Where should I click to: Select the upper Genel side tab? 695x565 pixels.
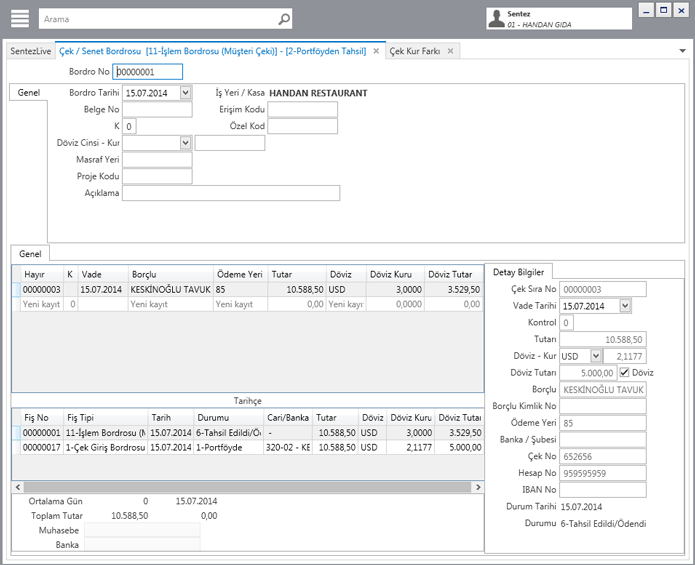29,93
